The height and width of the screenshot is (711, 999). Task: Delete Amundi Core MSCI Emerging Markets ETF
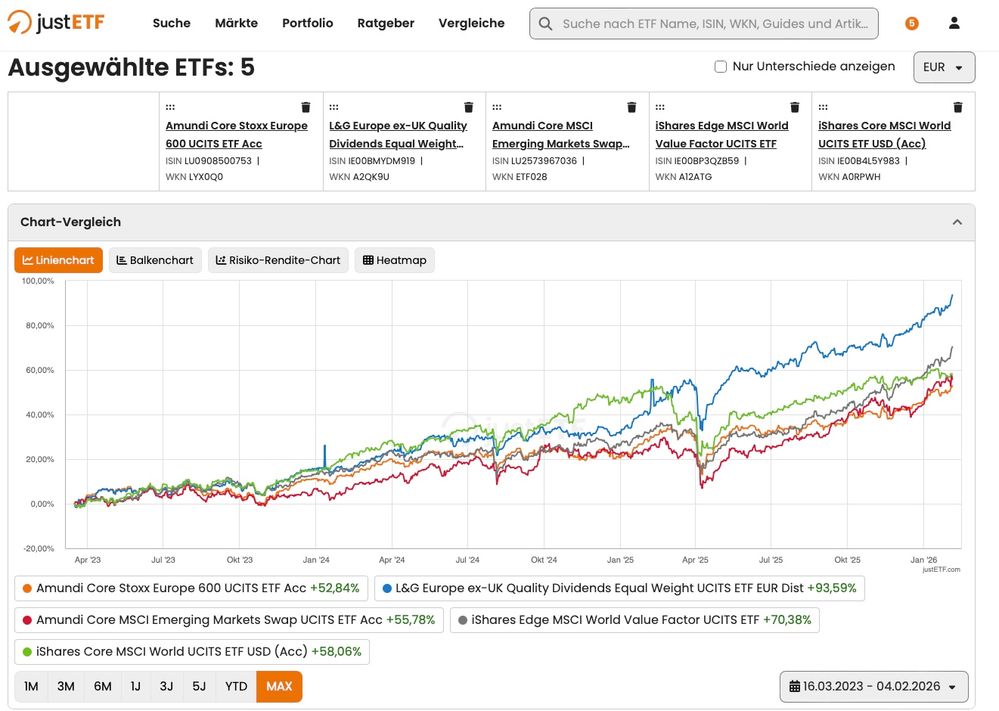tap(632, 107)
